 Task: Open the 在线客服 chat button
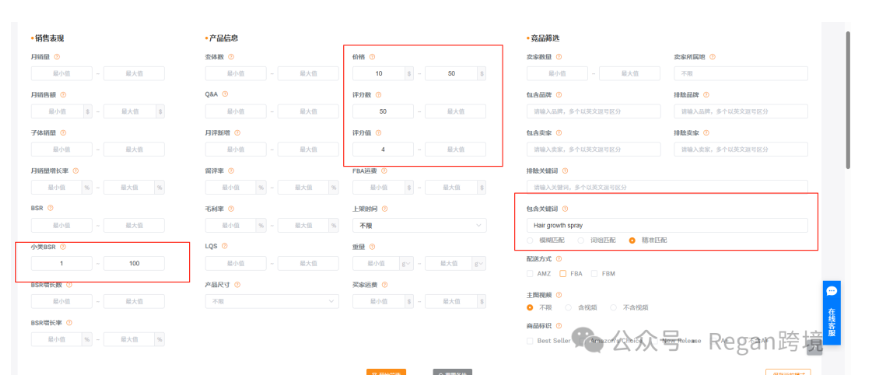pos(832,313)
